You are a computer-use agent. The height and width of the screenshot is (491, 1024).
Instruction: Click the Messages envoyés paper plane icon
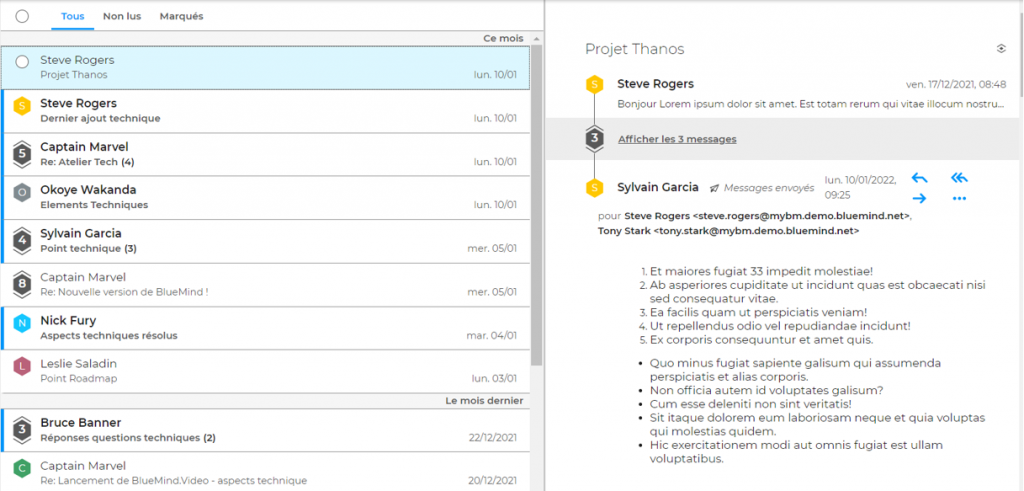pyautogui.click(x=714, y=188)
